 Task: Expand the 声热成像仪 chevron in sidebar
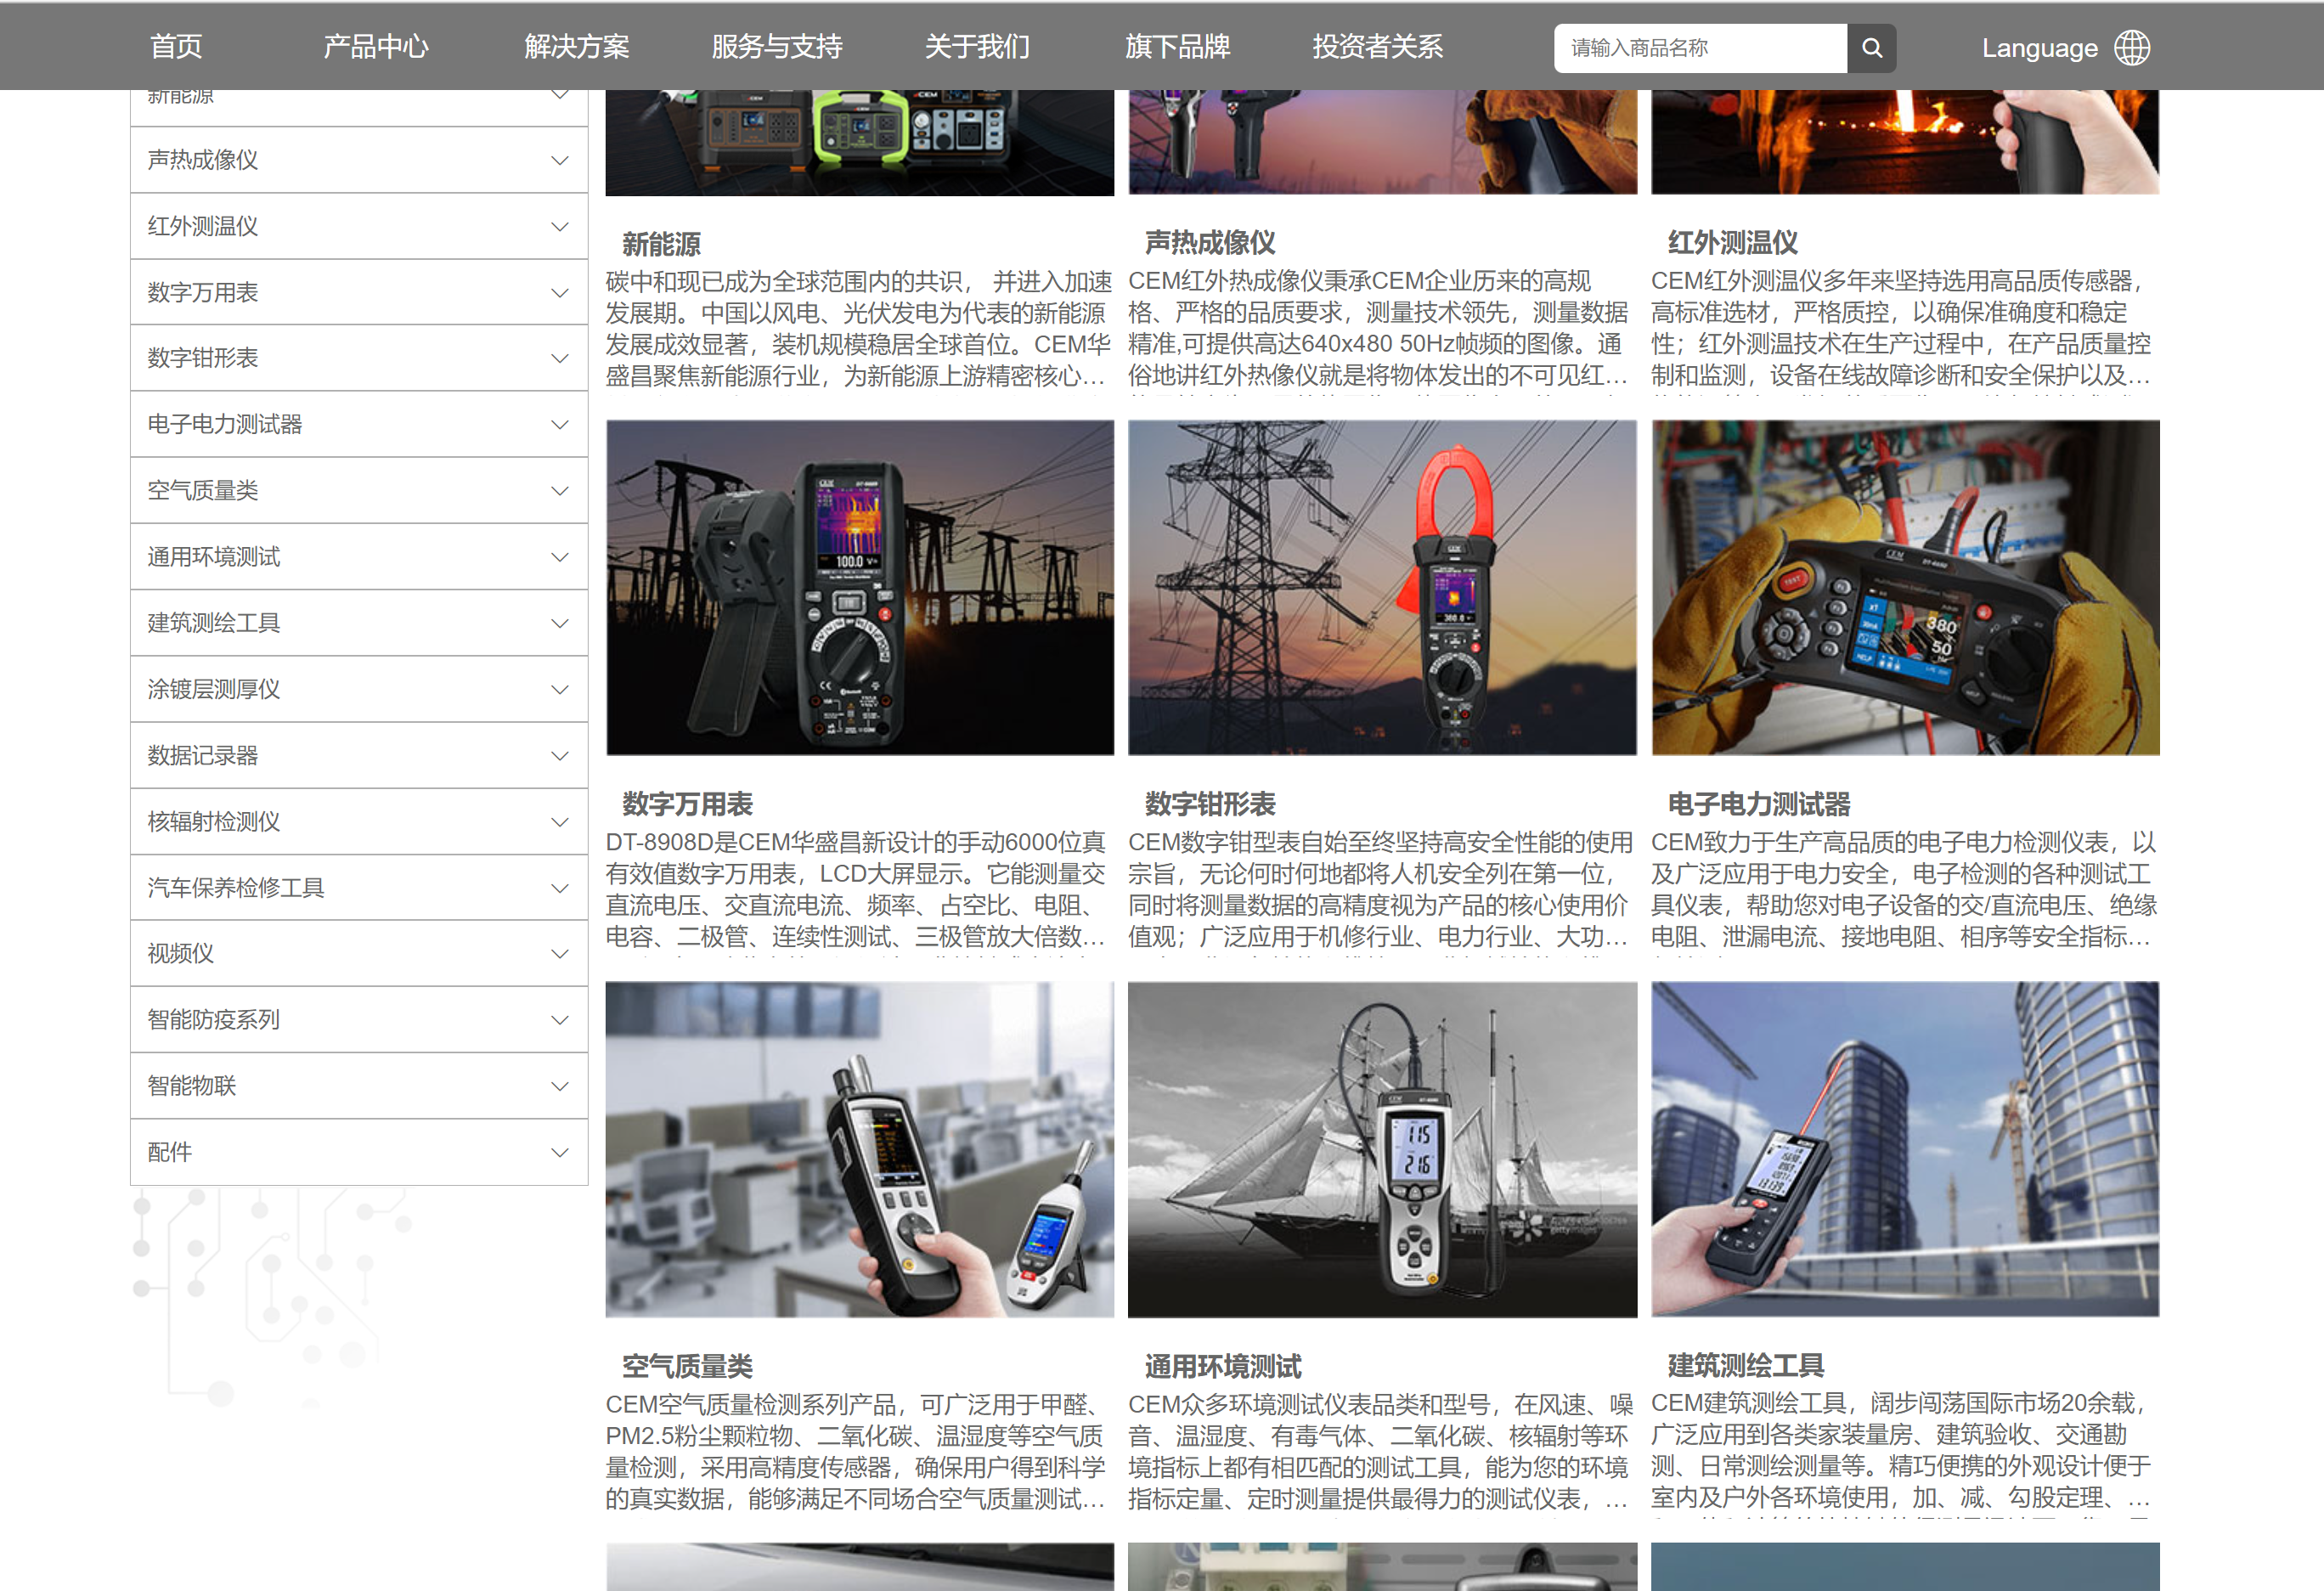(x=560, y=160)
